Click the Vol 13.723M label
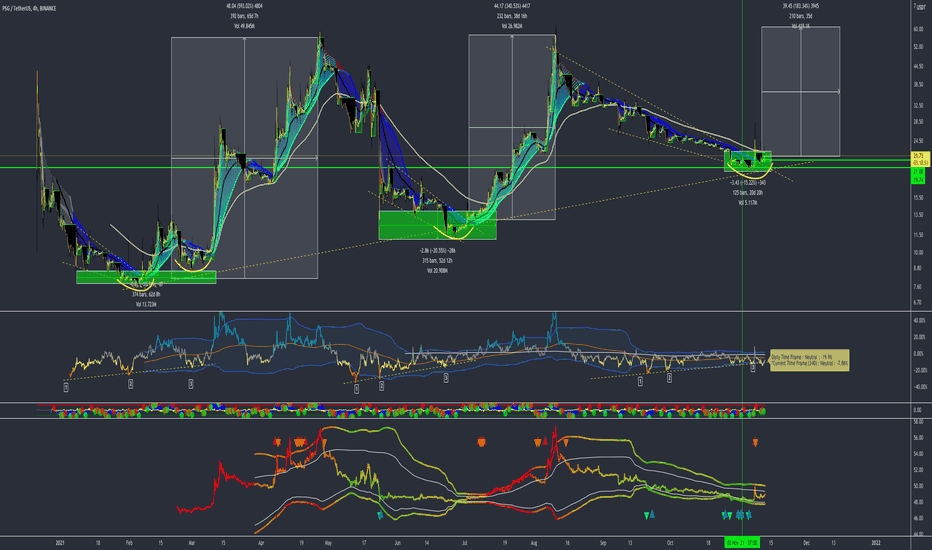 [146, 304]
